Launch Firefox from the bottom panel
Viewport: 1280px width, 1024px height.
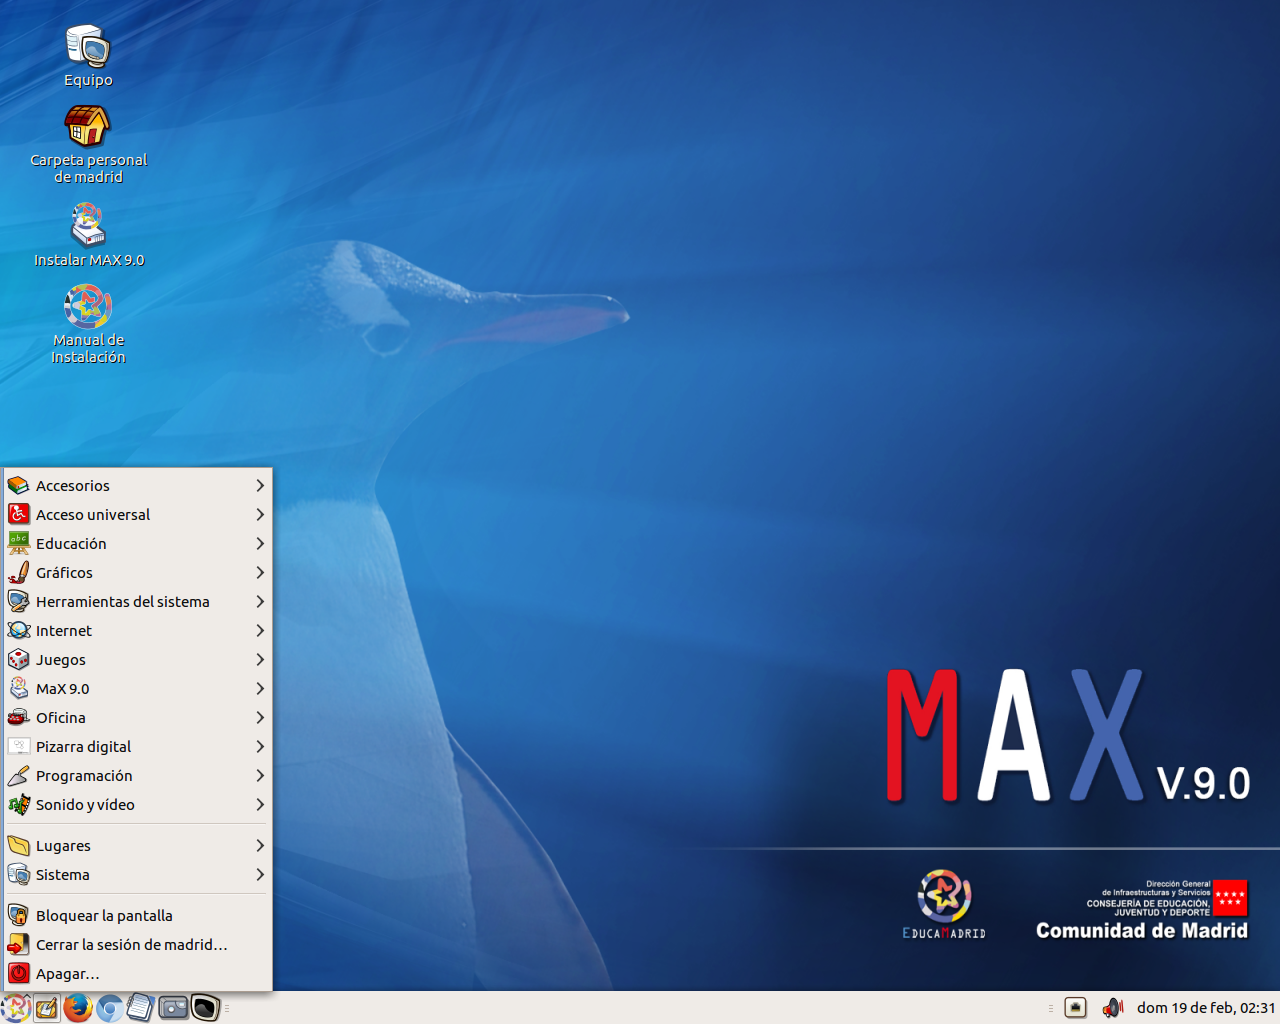tap(78, 1008)
